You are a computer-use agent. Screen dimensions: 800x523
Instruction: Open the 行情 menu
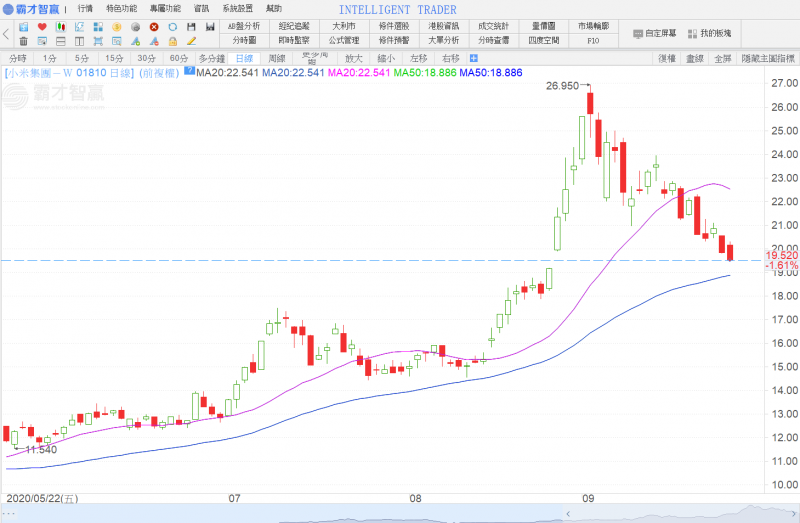coord(86,8)
